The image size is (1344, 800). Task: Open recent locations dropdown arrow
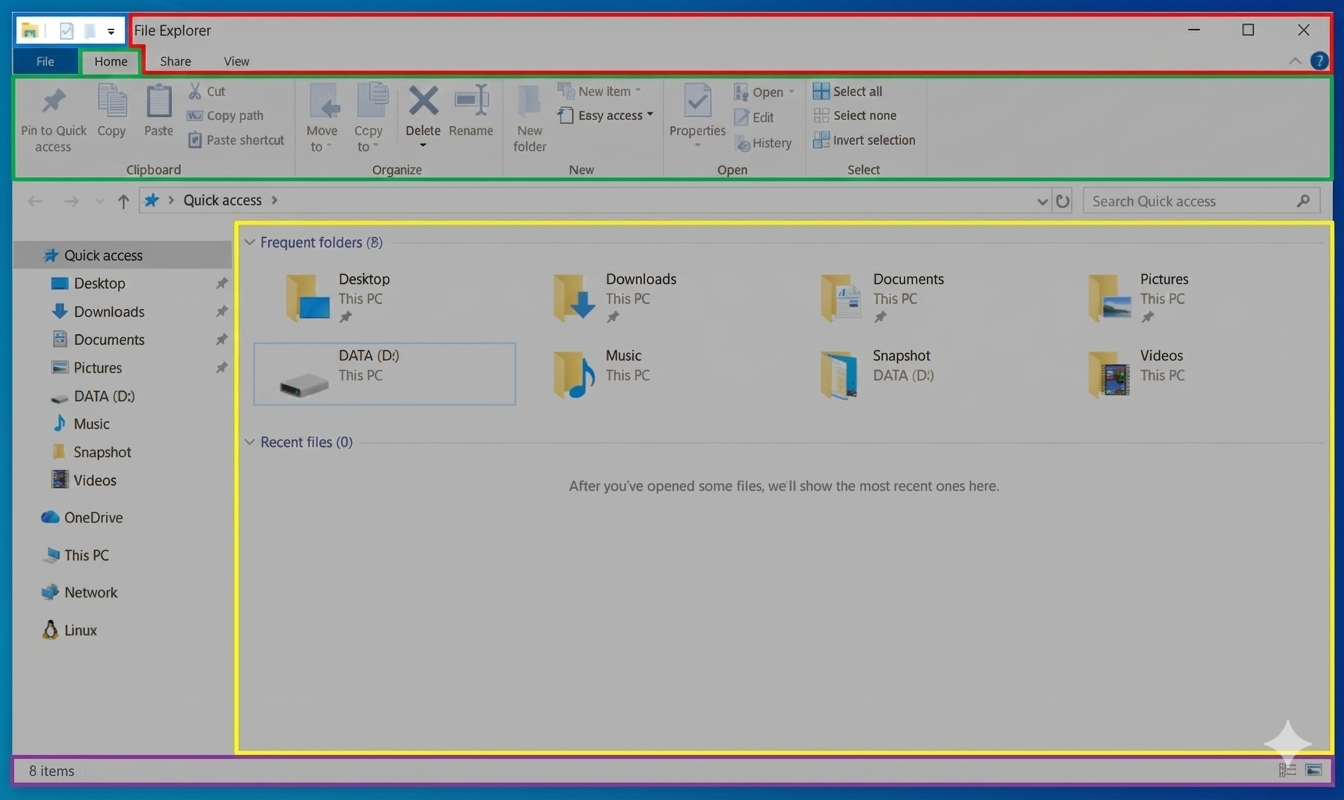99,201
